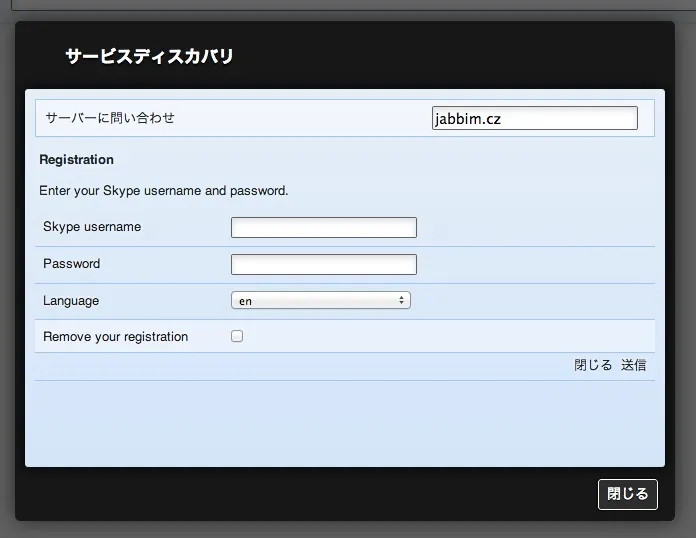Click the dark dialog footer left of 閉じる
Screen dimensions: 696x538
300,494
